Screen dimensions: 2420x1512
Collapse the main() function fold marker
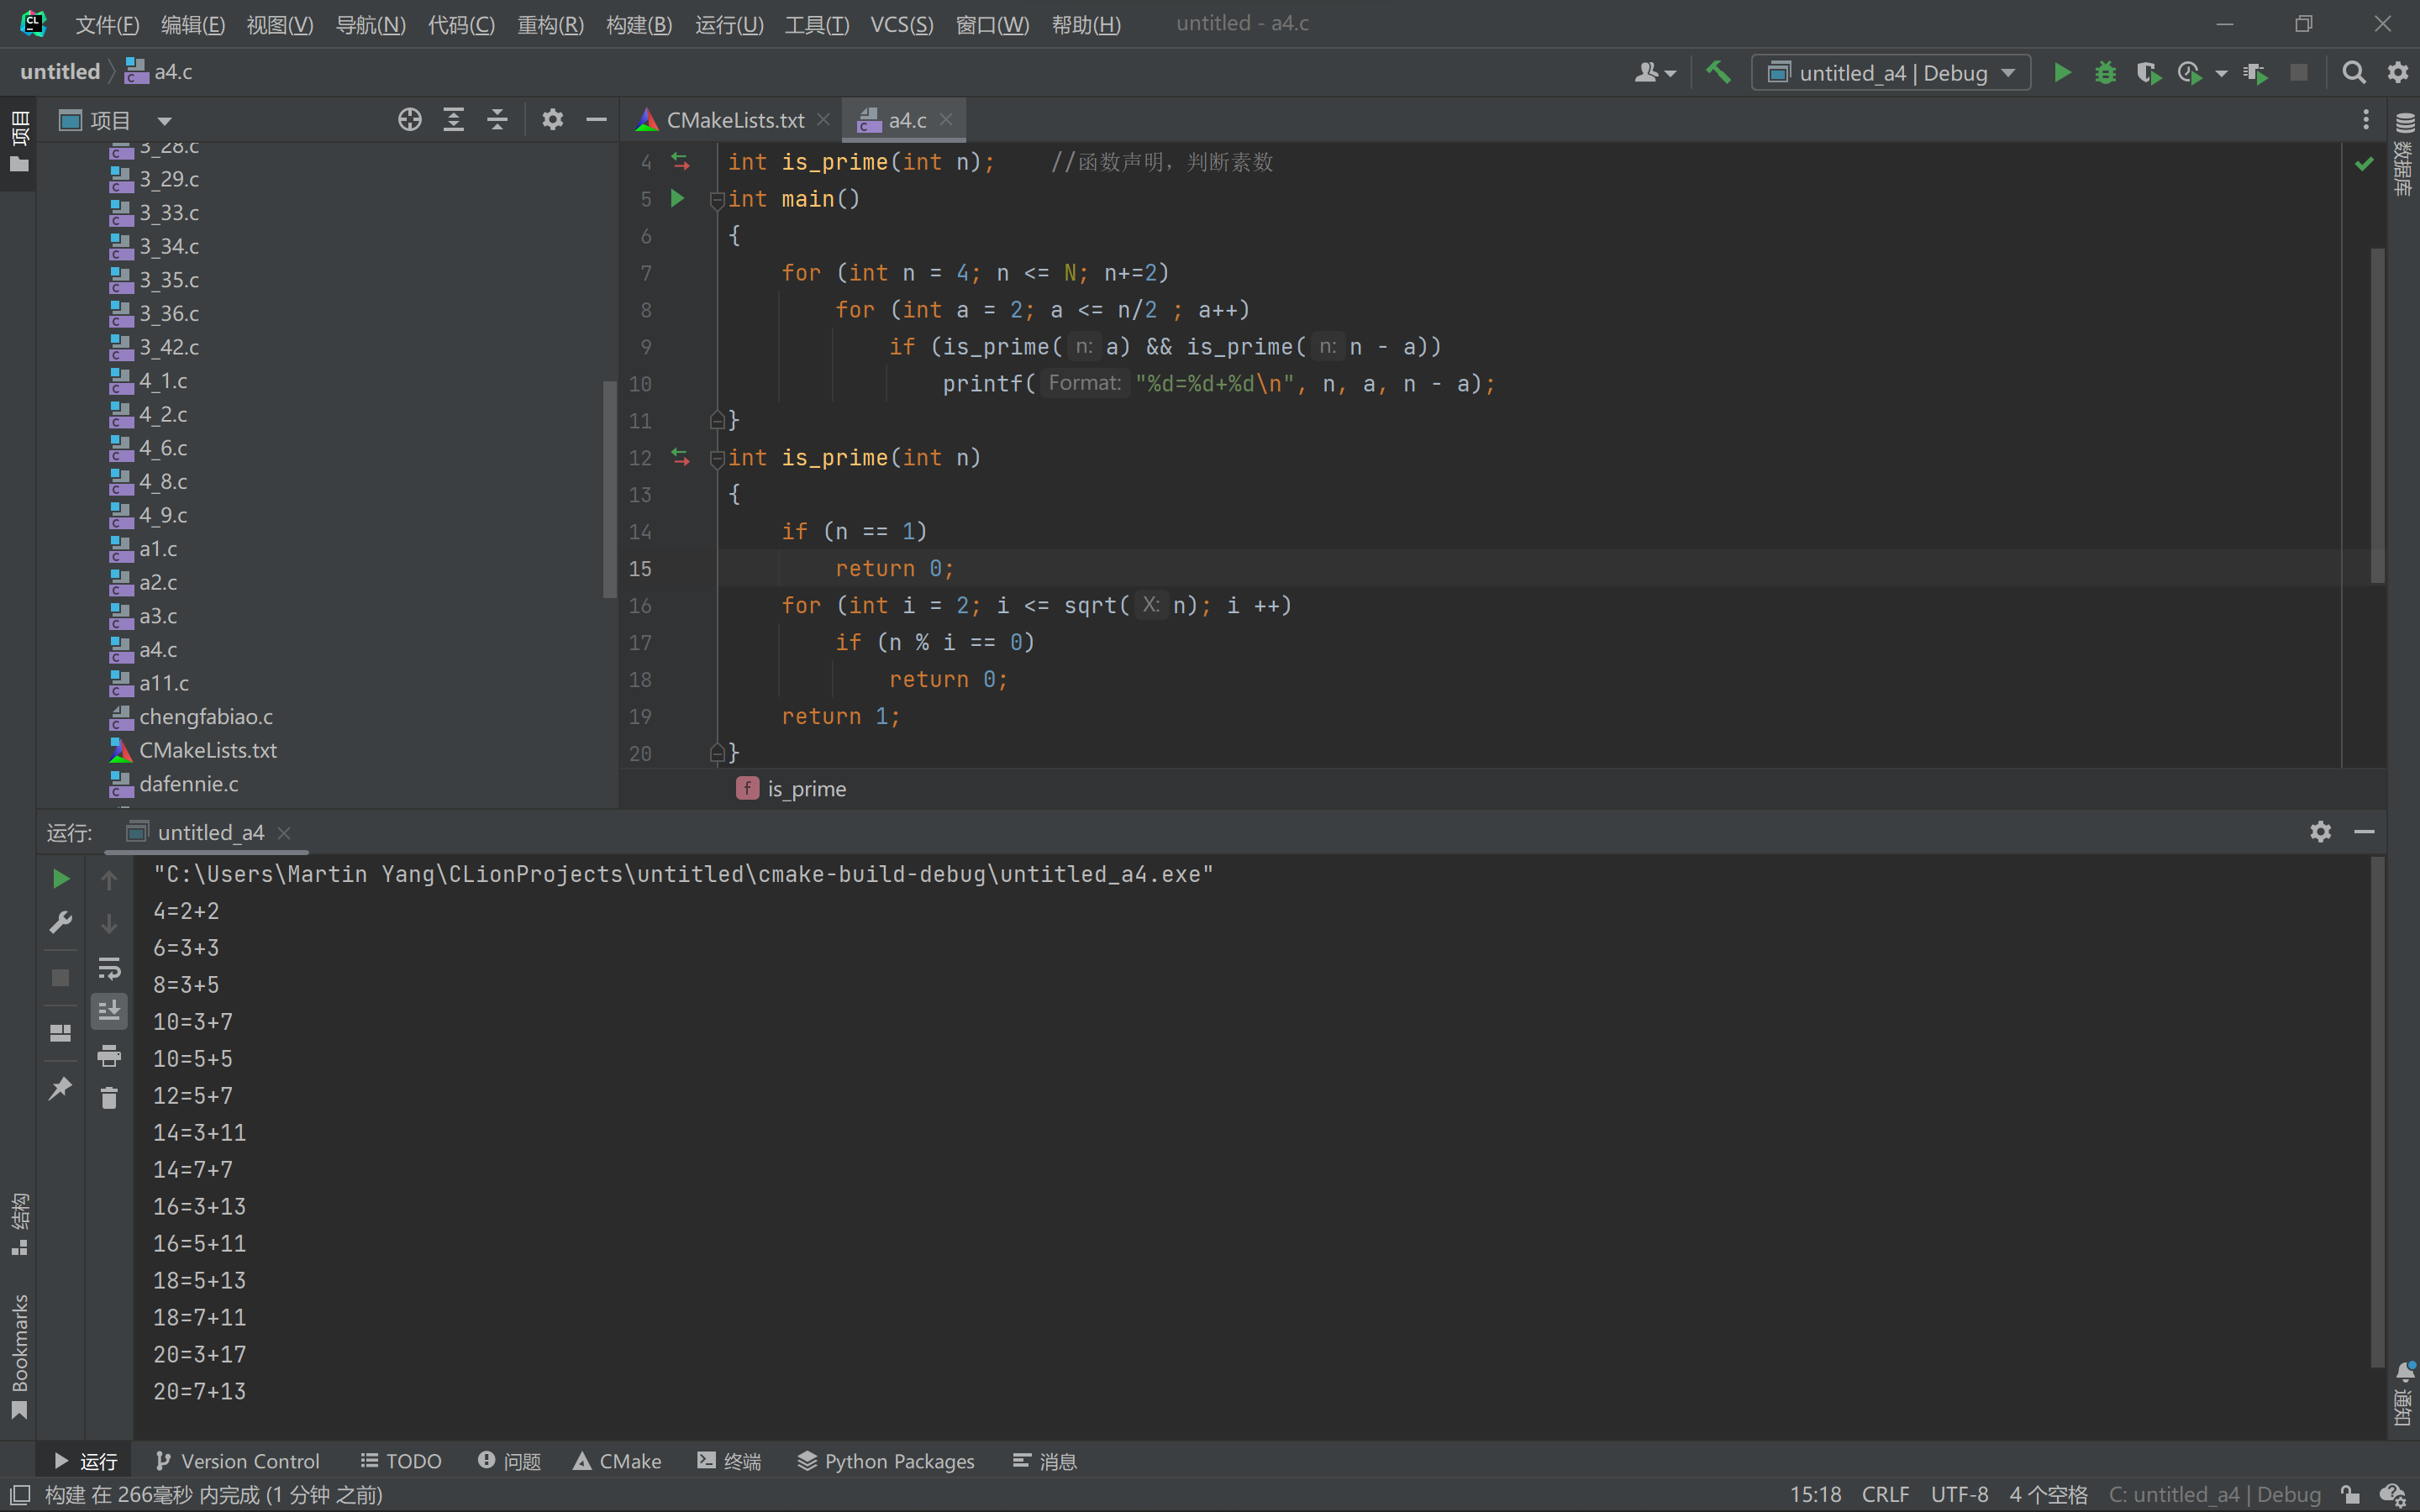(x=717, y=200)
